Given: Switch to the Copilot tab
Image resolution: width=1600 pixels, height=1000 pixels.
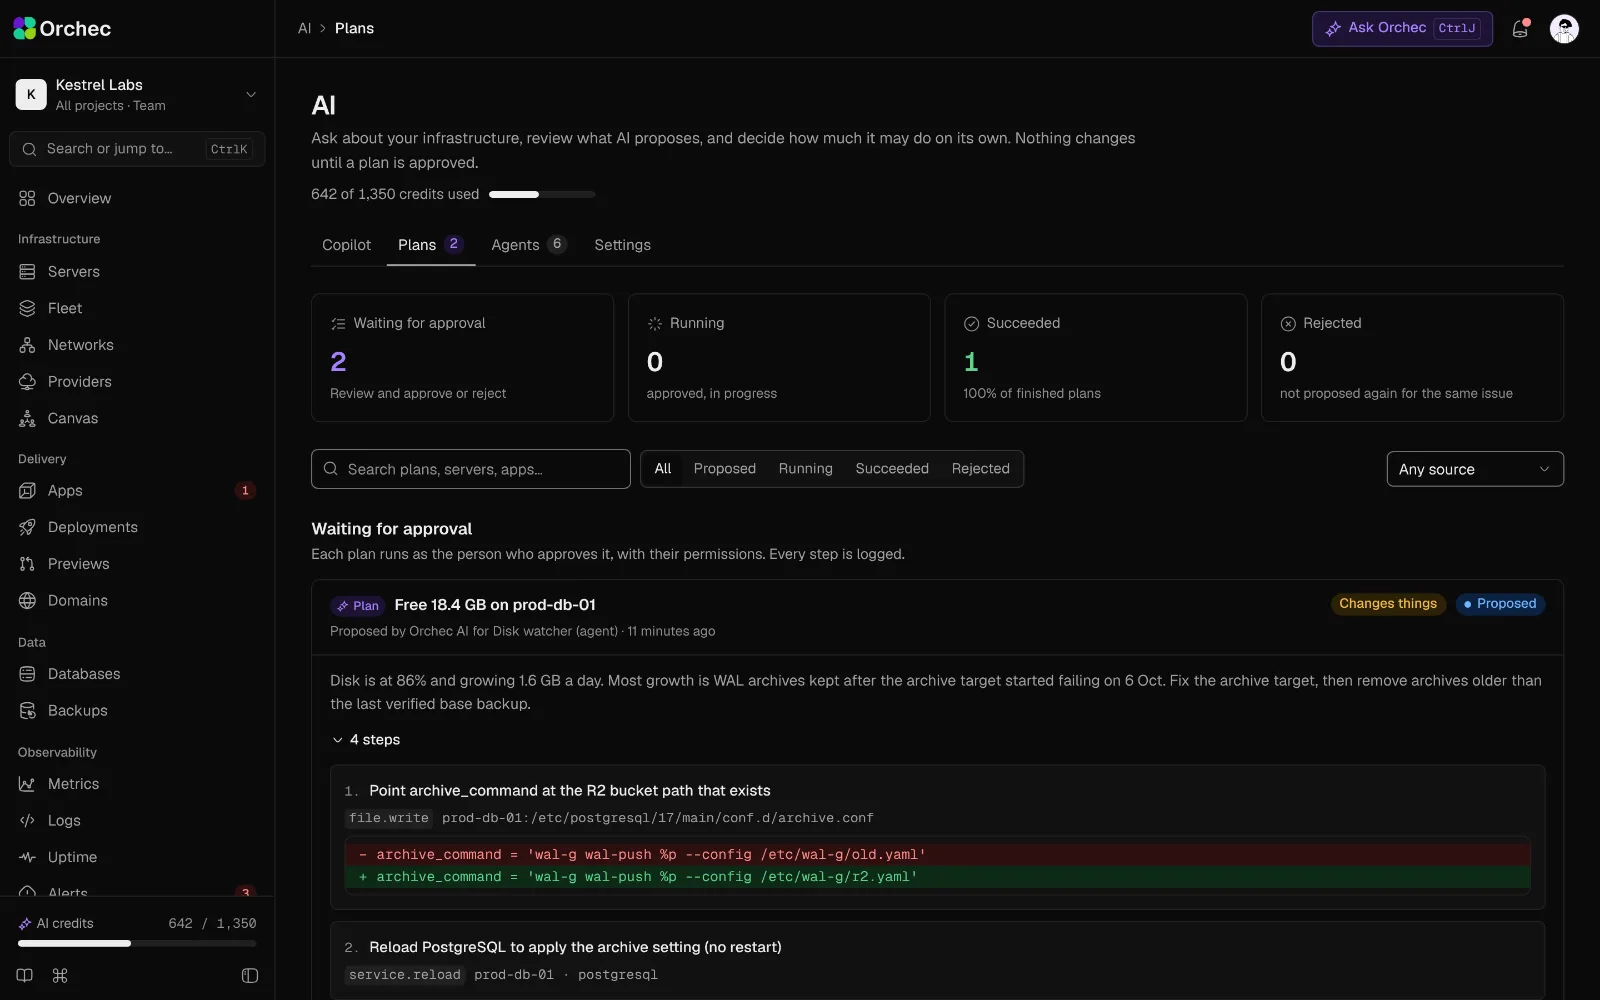Looking at the screenshot, I should (x=346, y=245).
